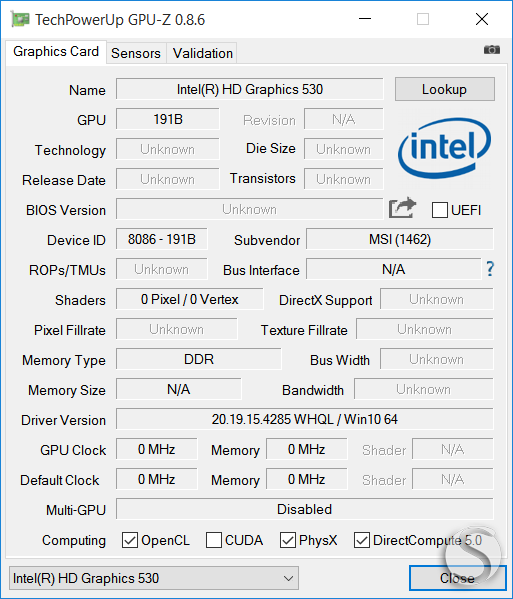
Task: Click the GPU-Z title bar app icon
Action: coord(20,19)
